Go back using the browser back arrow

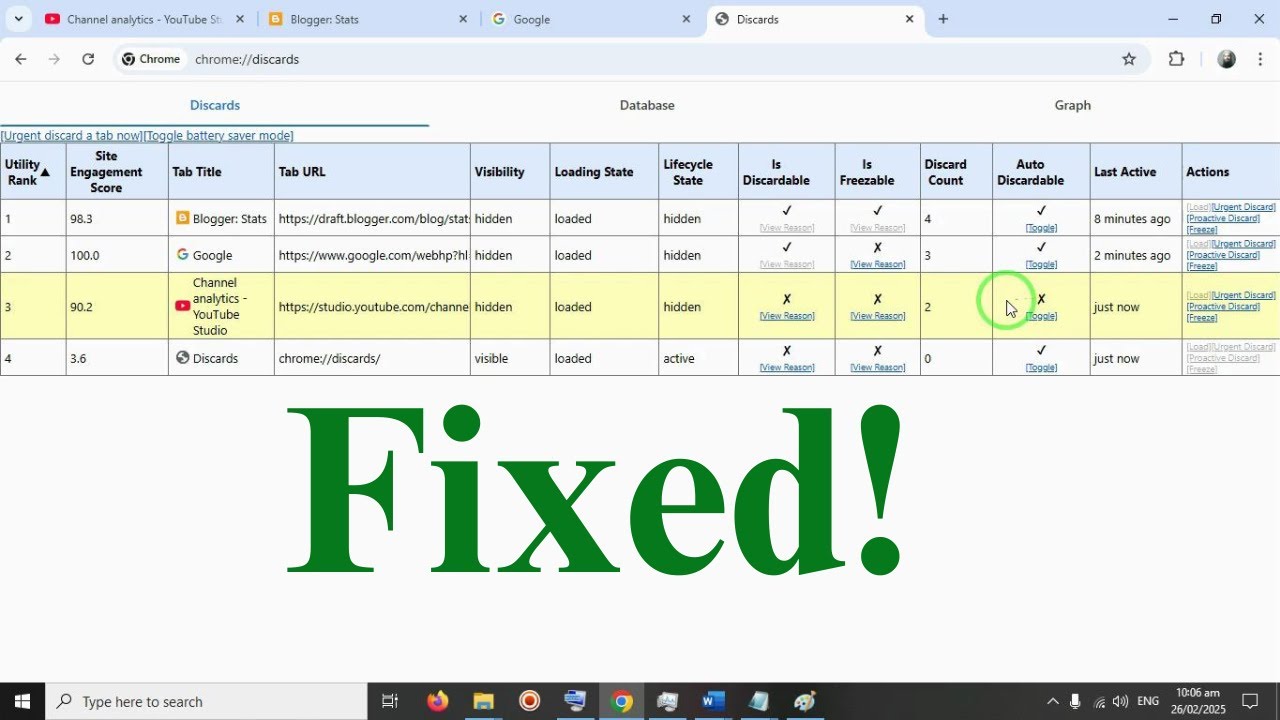20,59
